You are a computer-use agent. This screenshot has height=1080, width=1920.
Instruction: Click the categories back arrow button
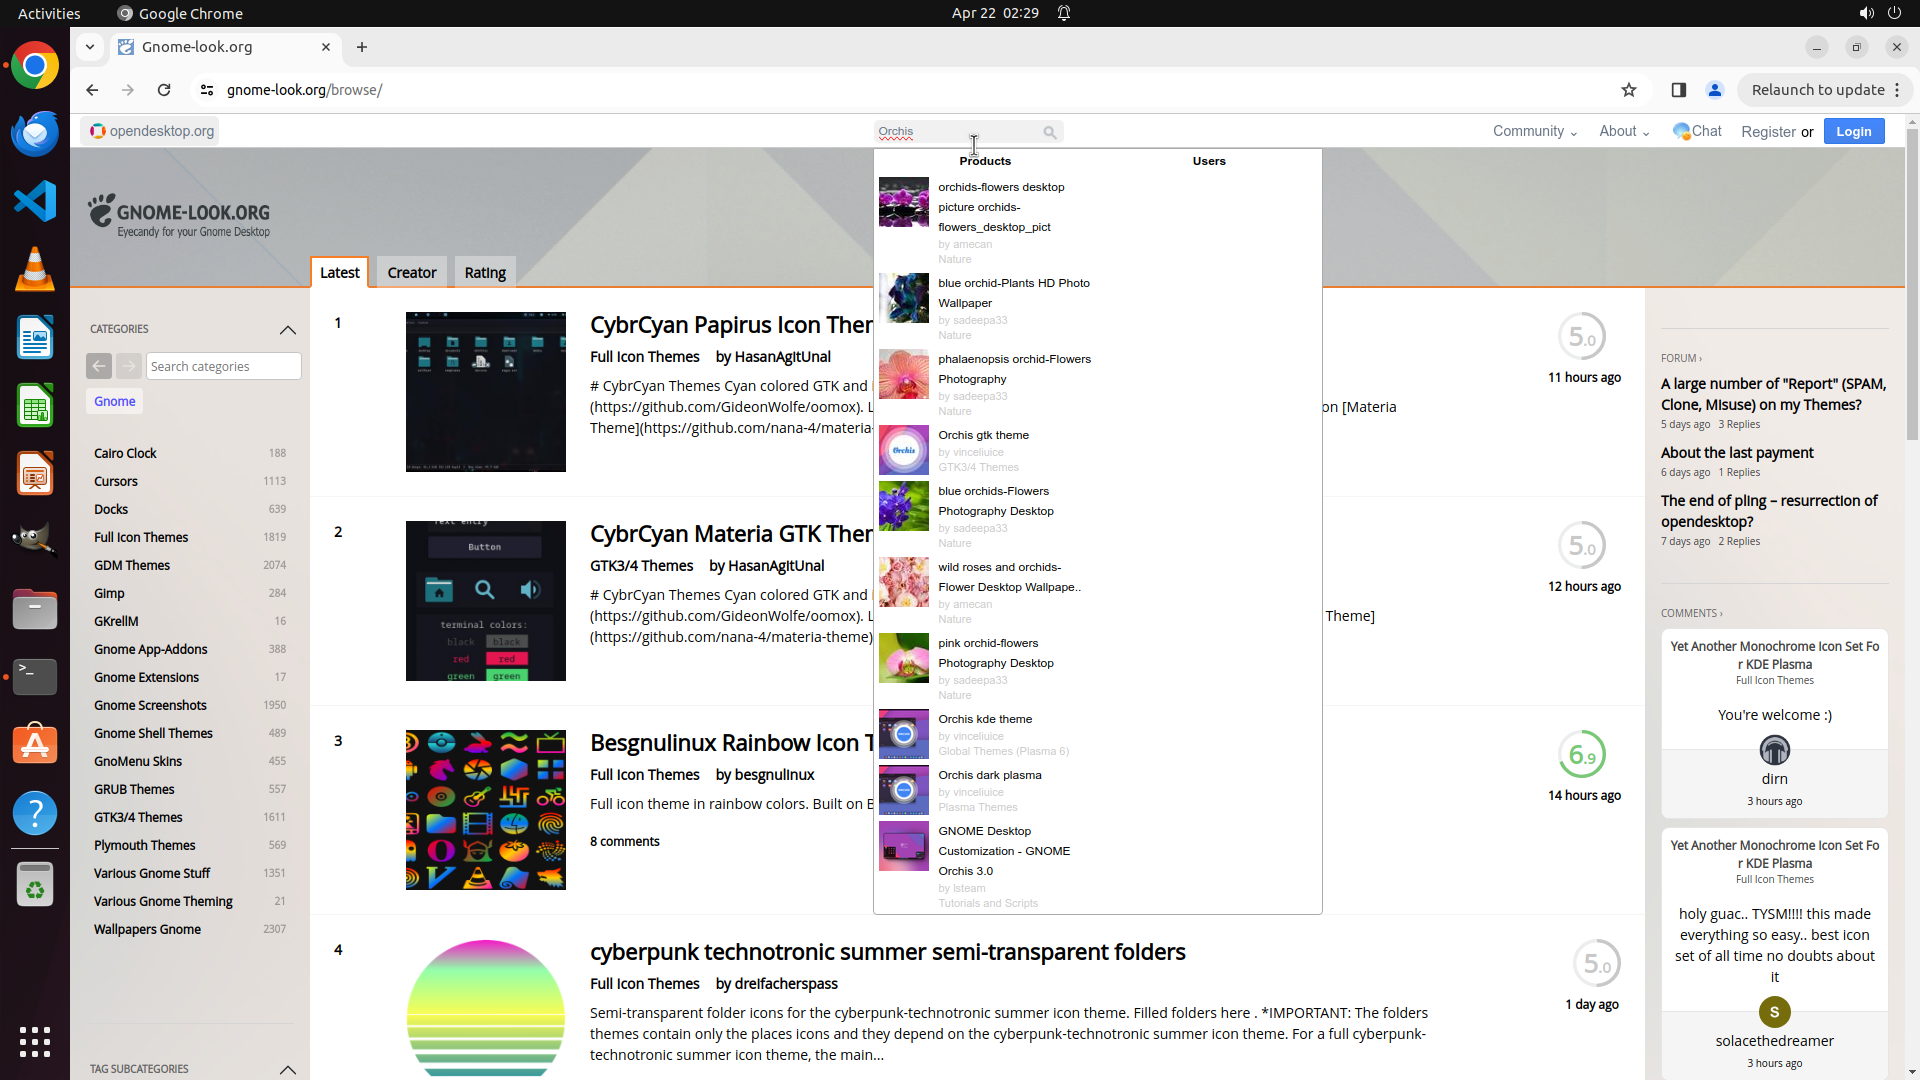point(99,366)
